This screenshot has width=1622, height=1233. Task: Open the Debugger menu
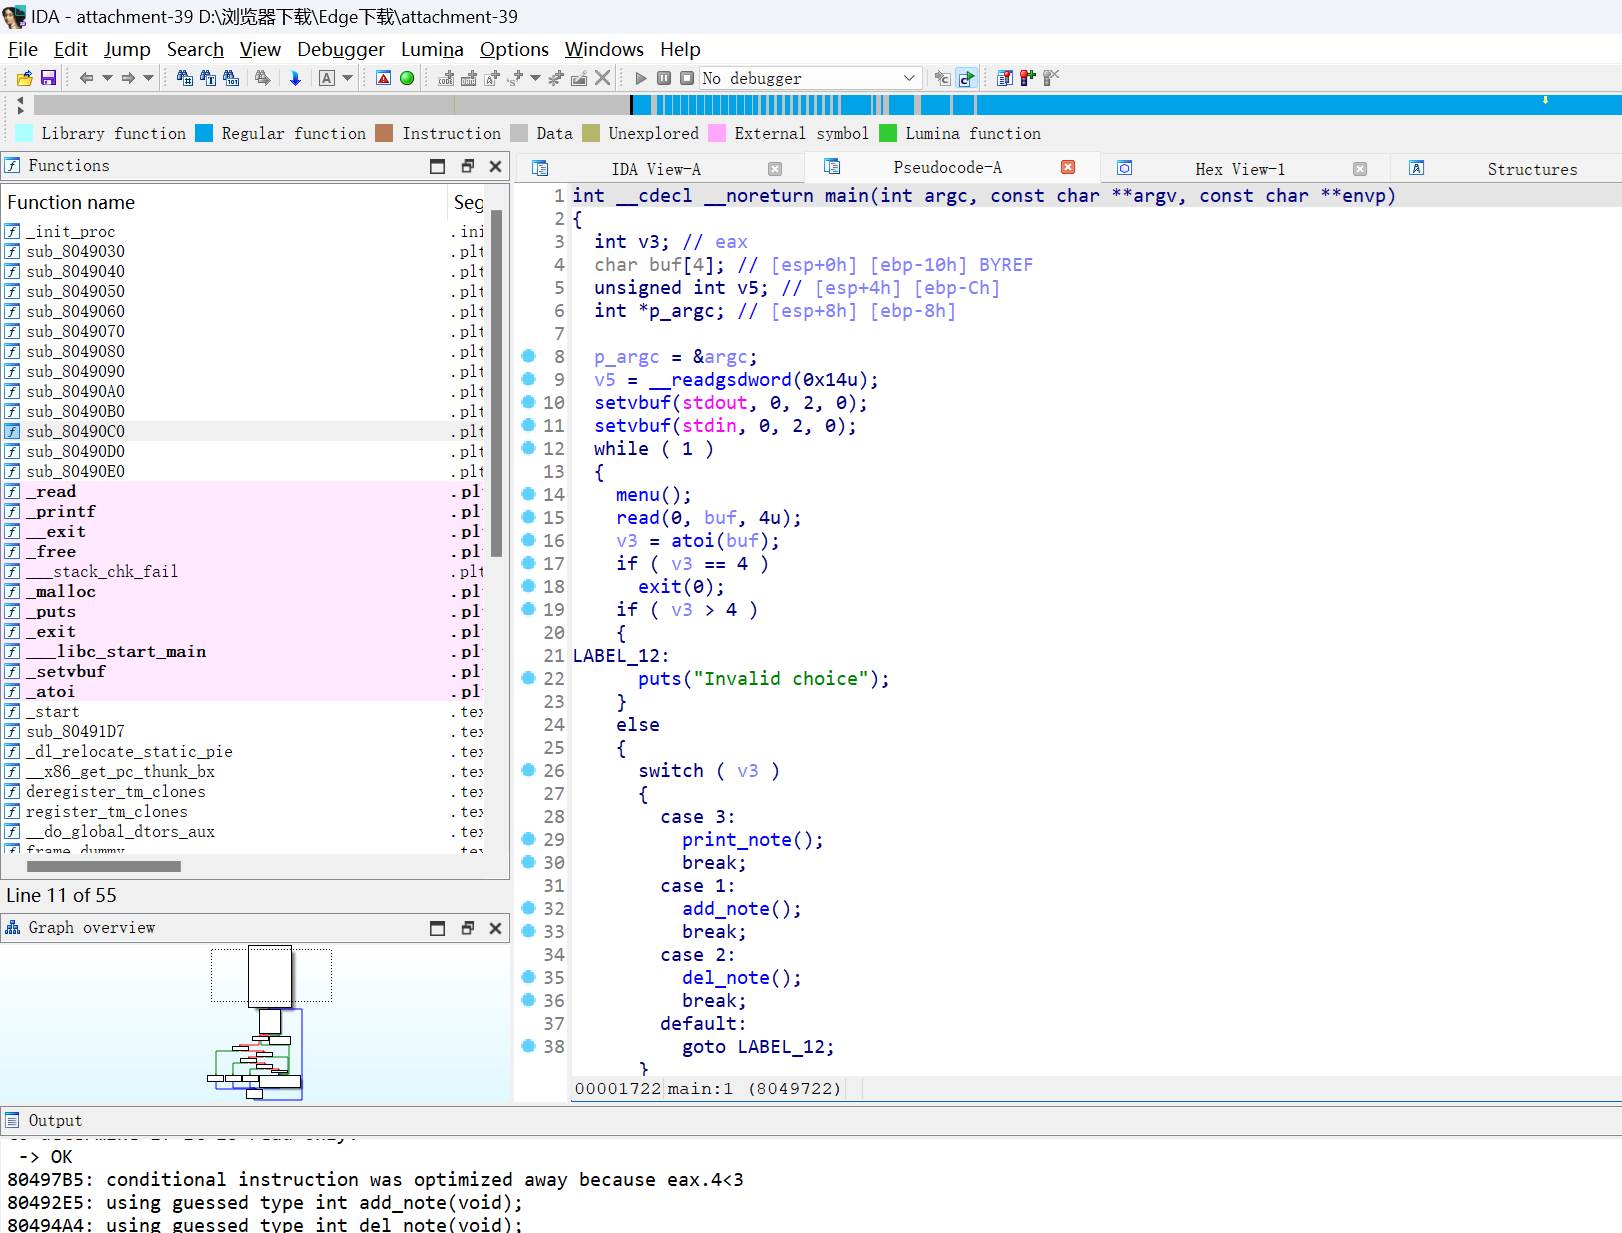[341, 49]
